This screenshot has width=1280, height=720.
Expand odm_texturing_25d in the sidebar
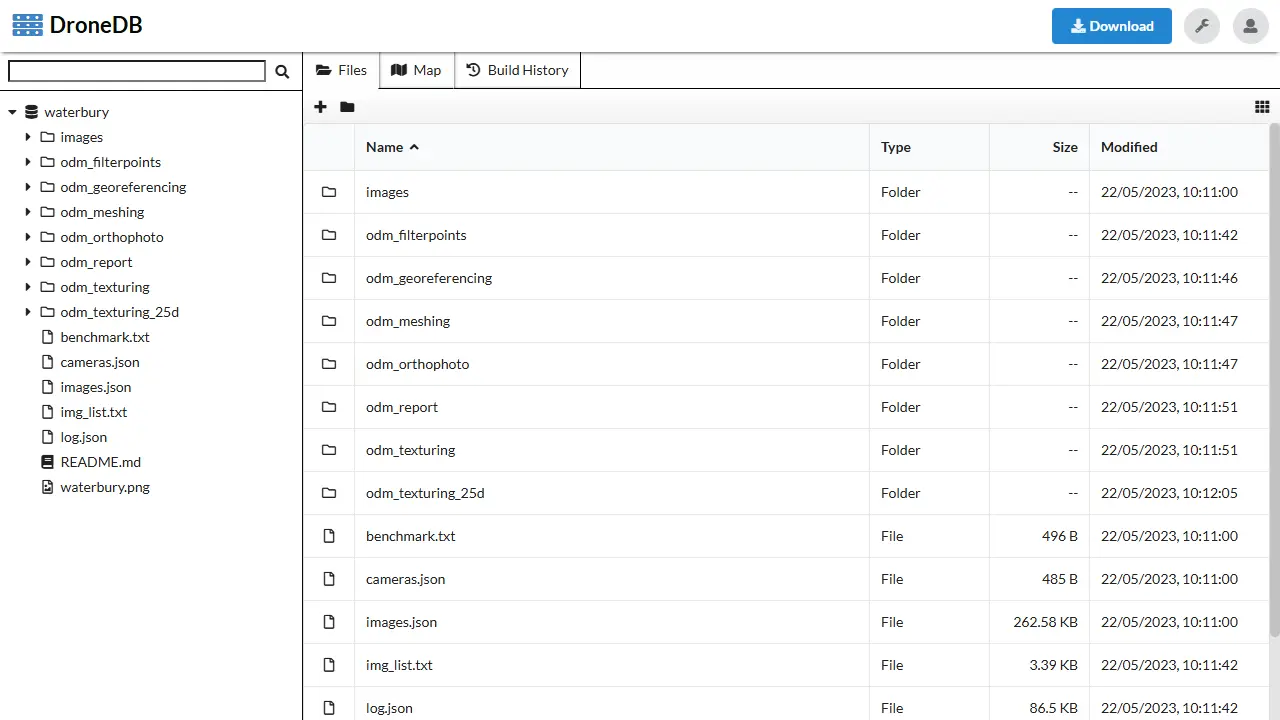tap(28, 312)
